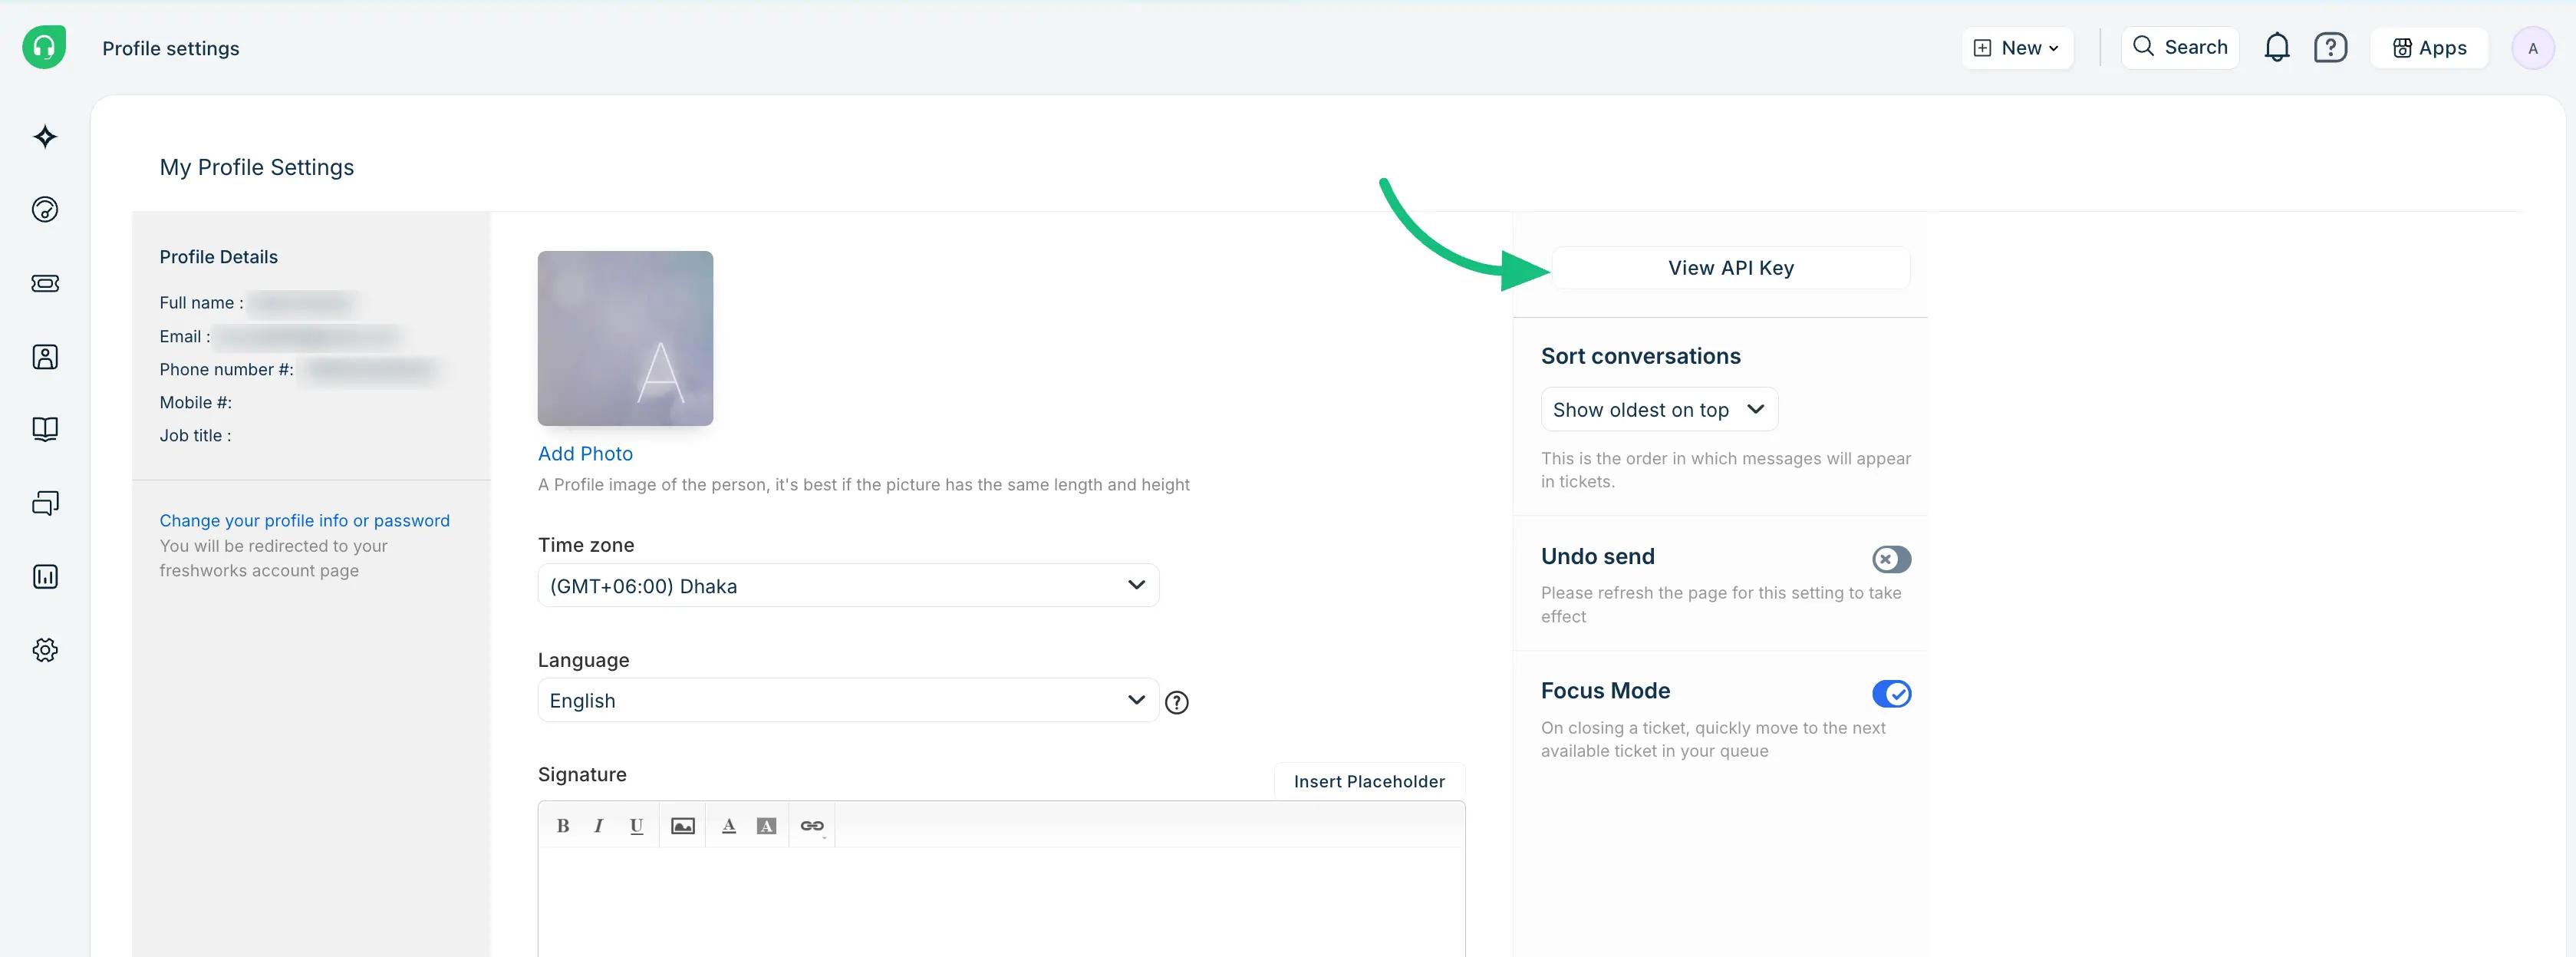This screenshot has height=957, width=2576.
Task: Insert a hyperlink in the signature editor
Action: click(x=811, y=825)
